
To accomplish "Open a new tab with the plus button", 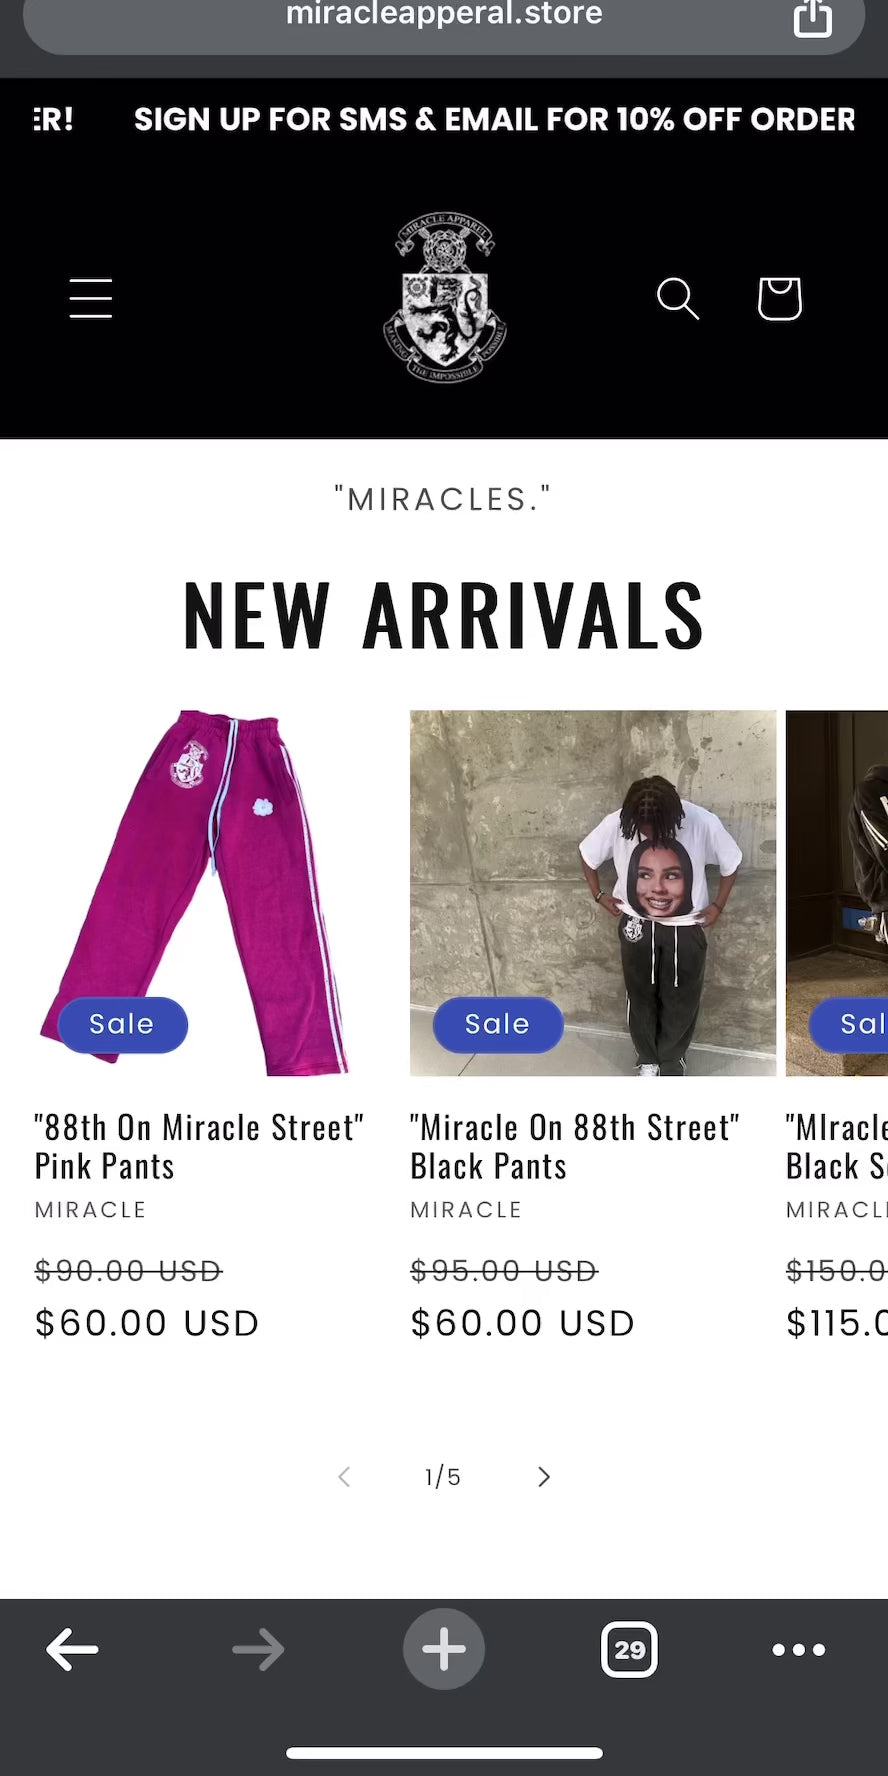I will [444, 1649].
